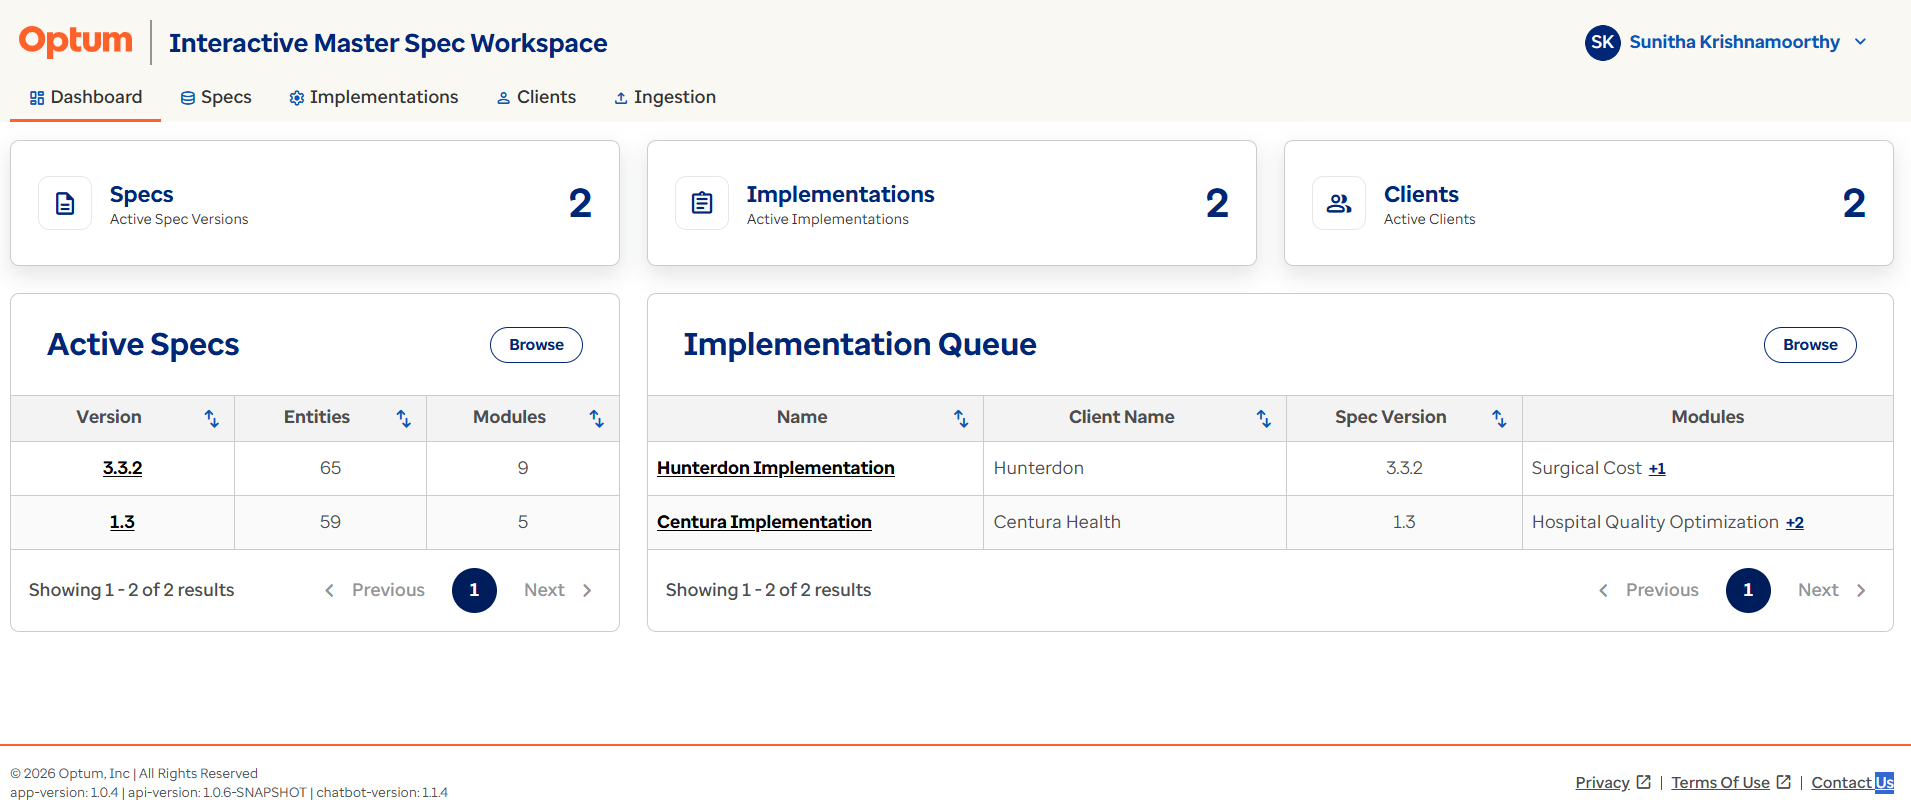Click the Implementations card clipboard icon

[702, 203]
